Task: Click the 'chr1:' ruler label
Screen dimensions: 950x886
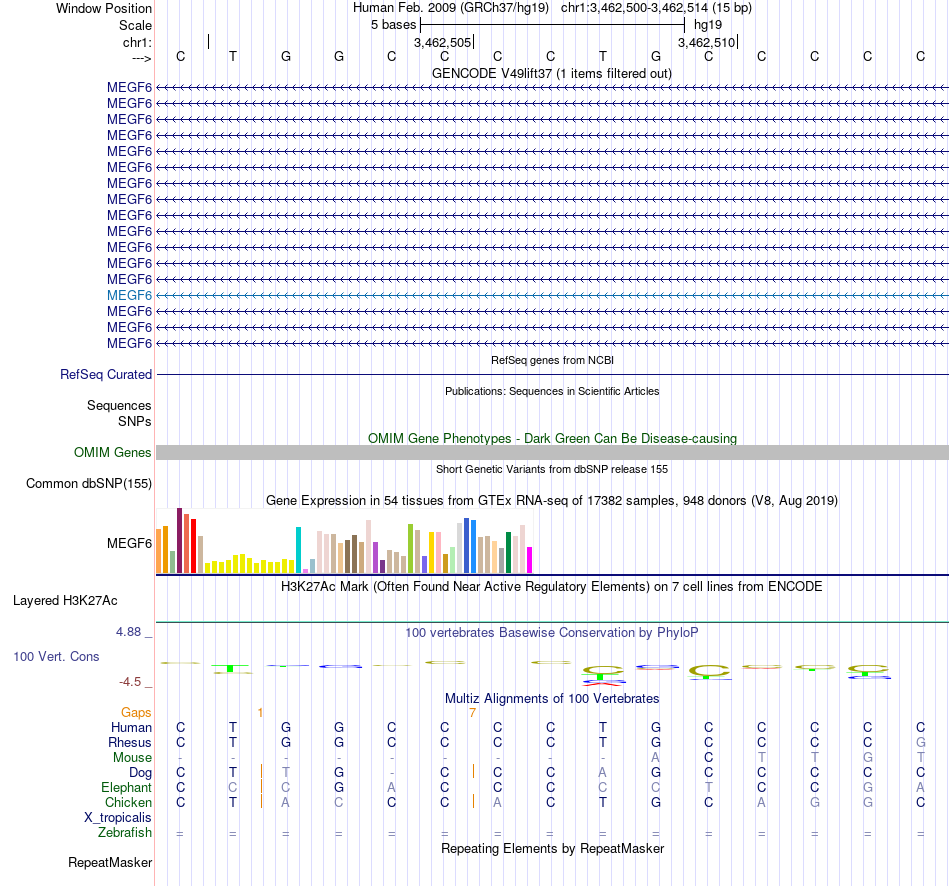Action: pos(137,42)
